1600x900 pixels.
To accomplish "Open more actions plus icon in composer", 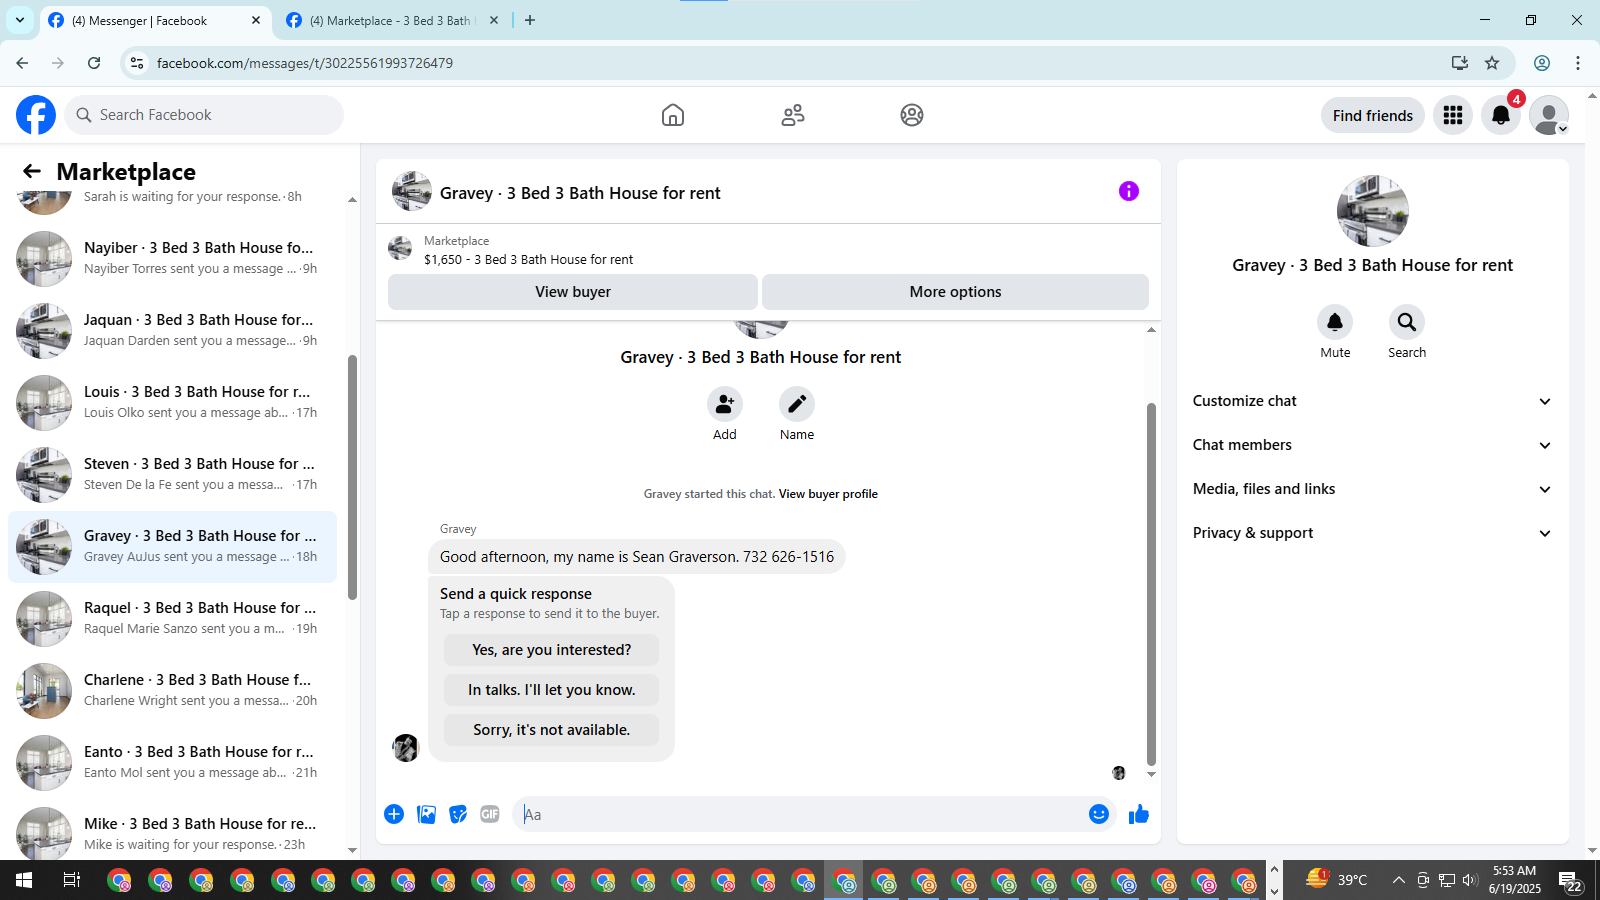I will pyautogui.click(x=394, y=814).
